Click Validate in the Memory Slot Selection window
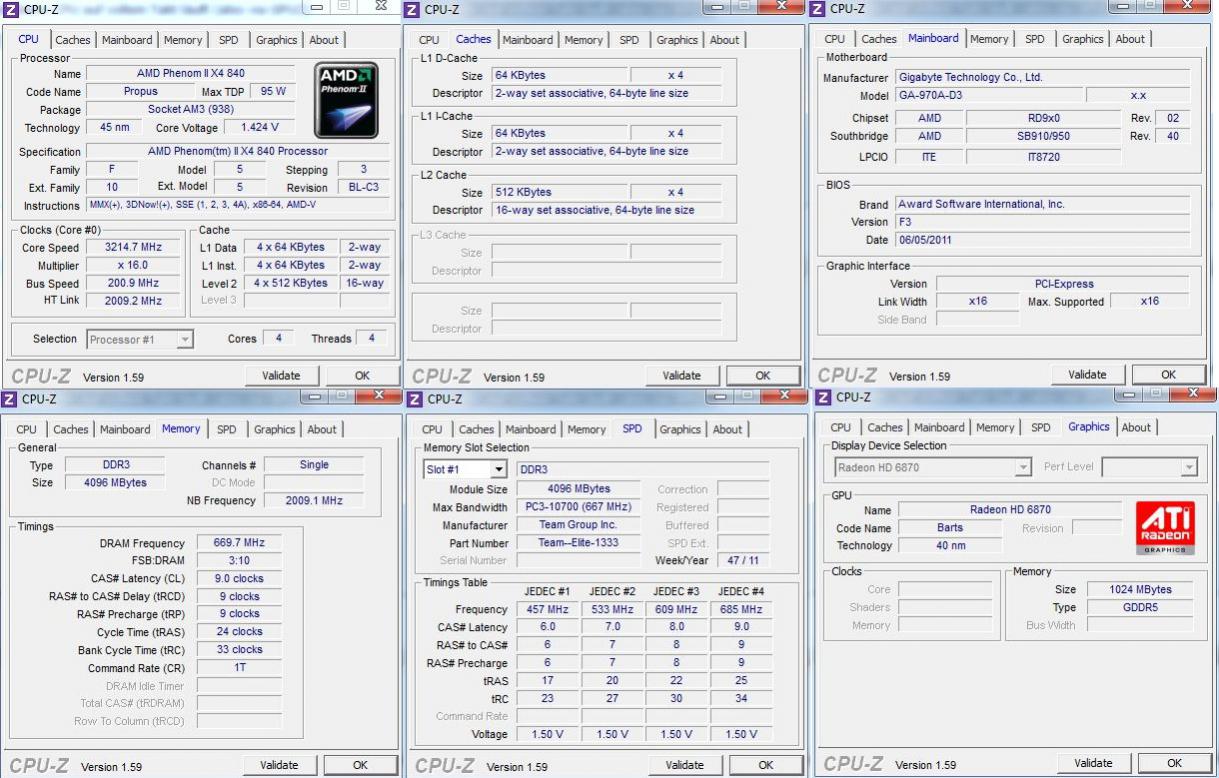The image size is (1219, 778). (684, 765)
